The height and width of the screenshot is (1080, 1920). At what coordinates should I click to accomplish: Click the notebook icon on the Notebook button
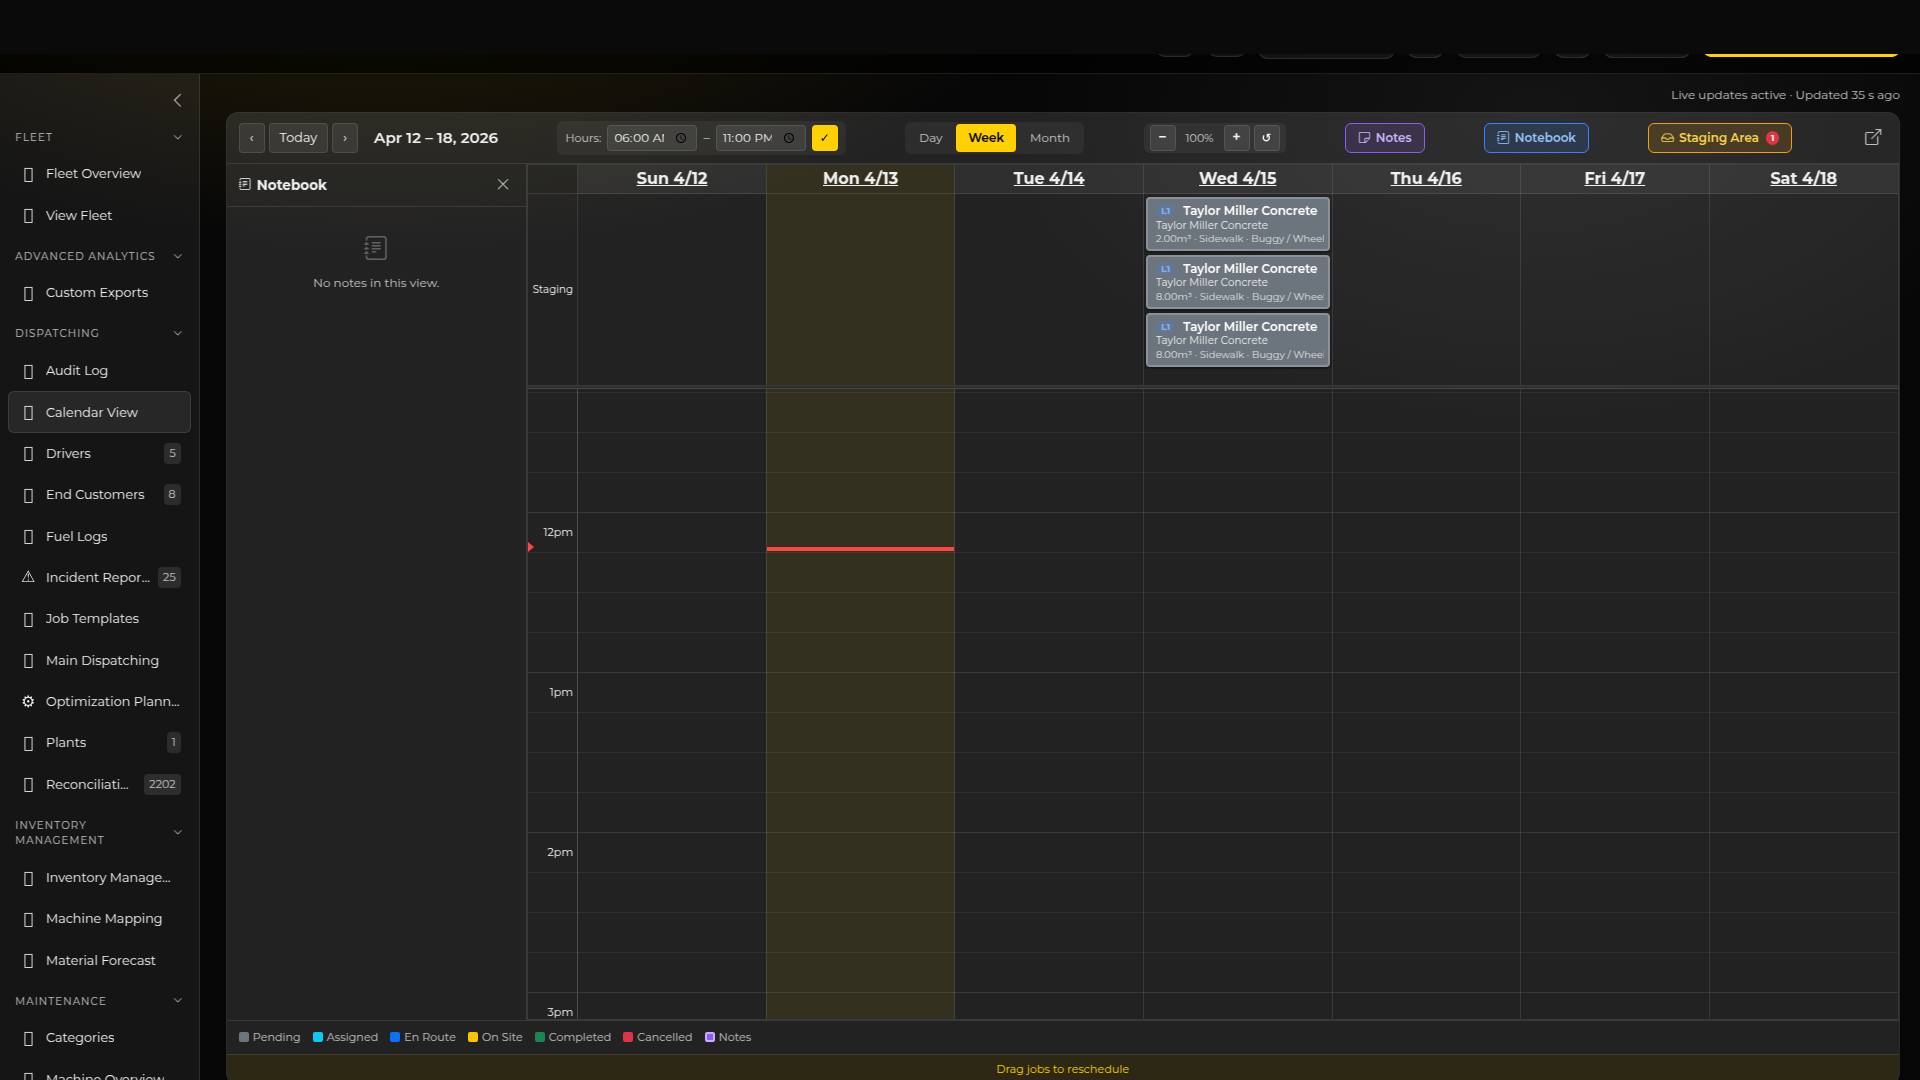pos(1502,138)
